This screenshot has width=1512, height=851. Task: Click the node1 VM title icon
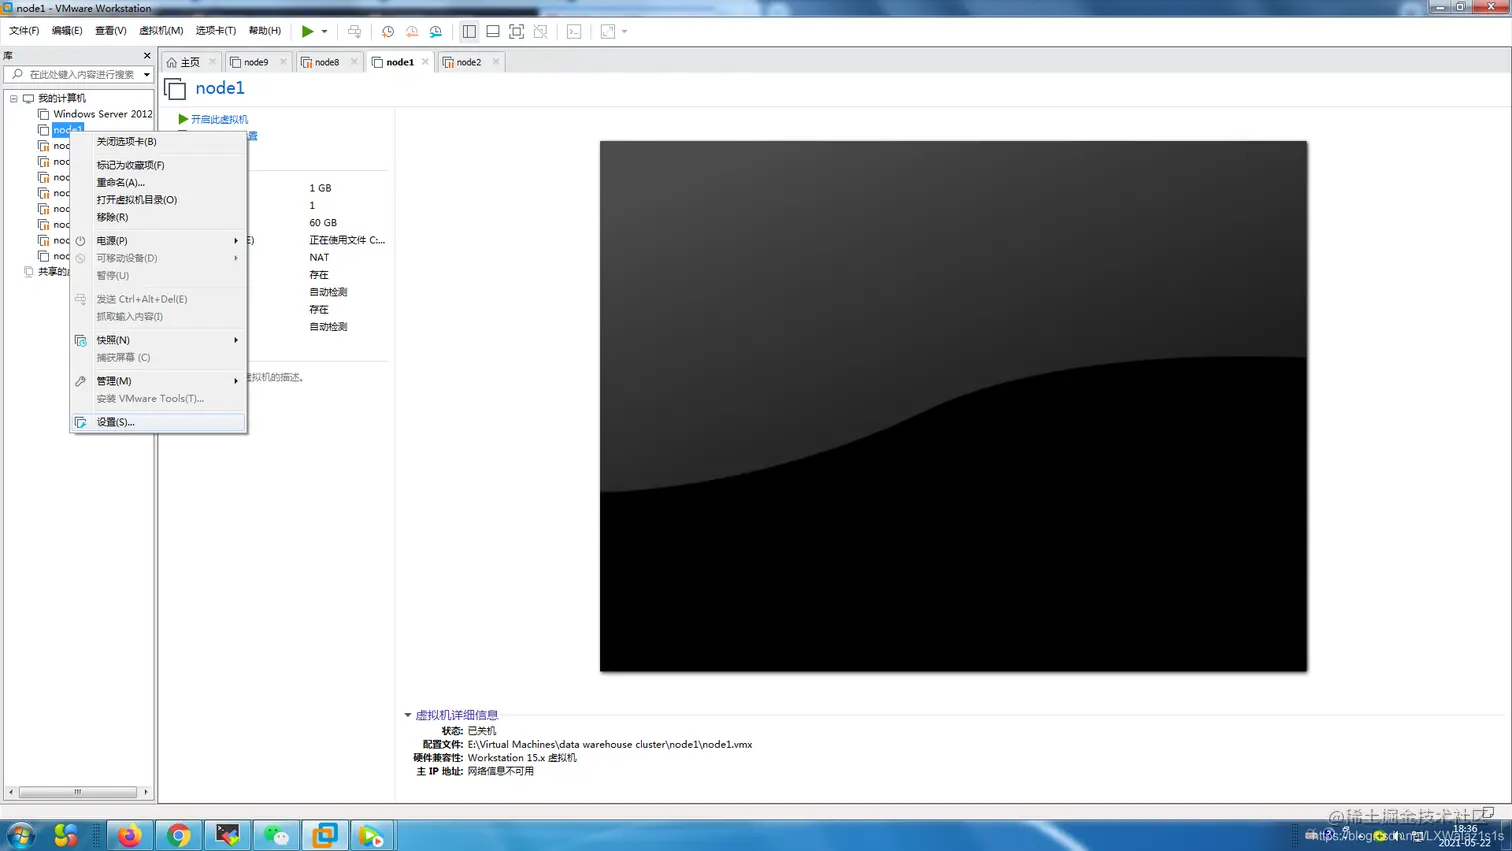175,89
